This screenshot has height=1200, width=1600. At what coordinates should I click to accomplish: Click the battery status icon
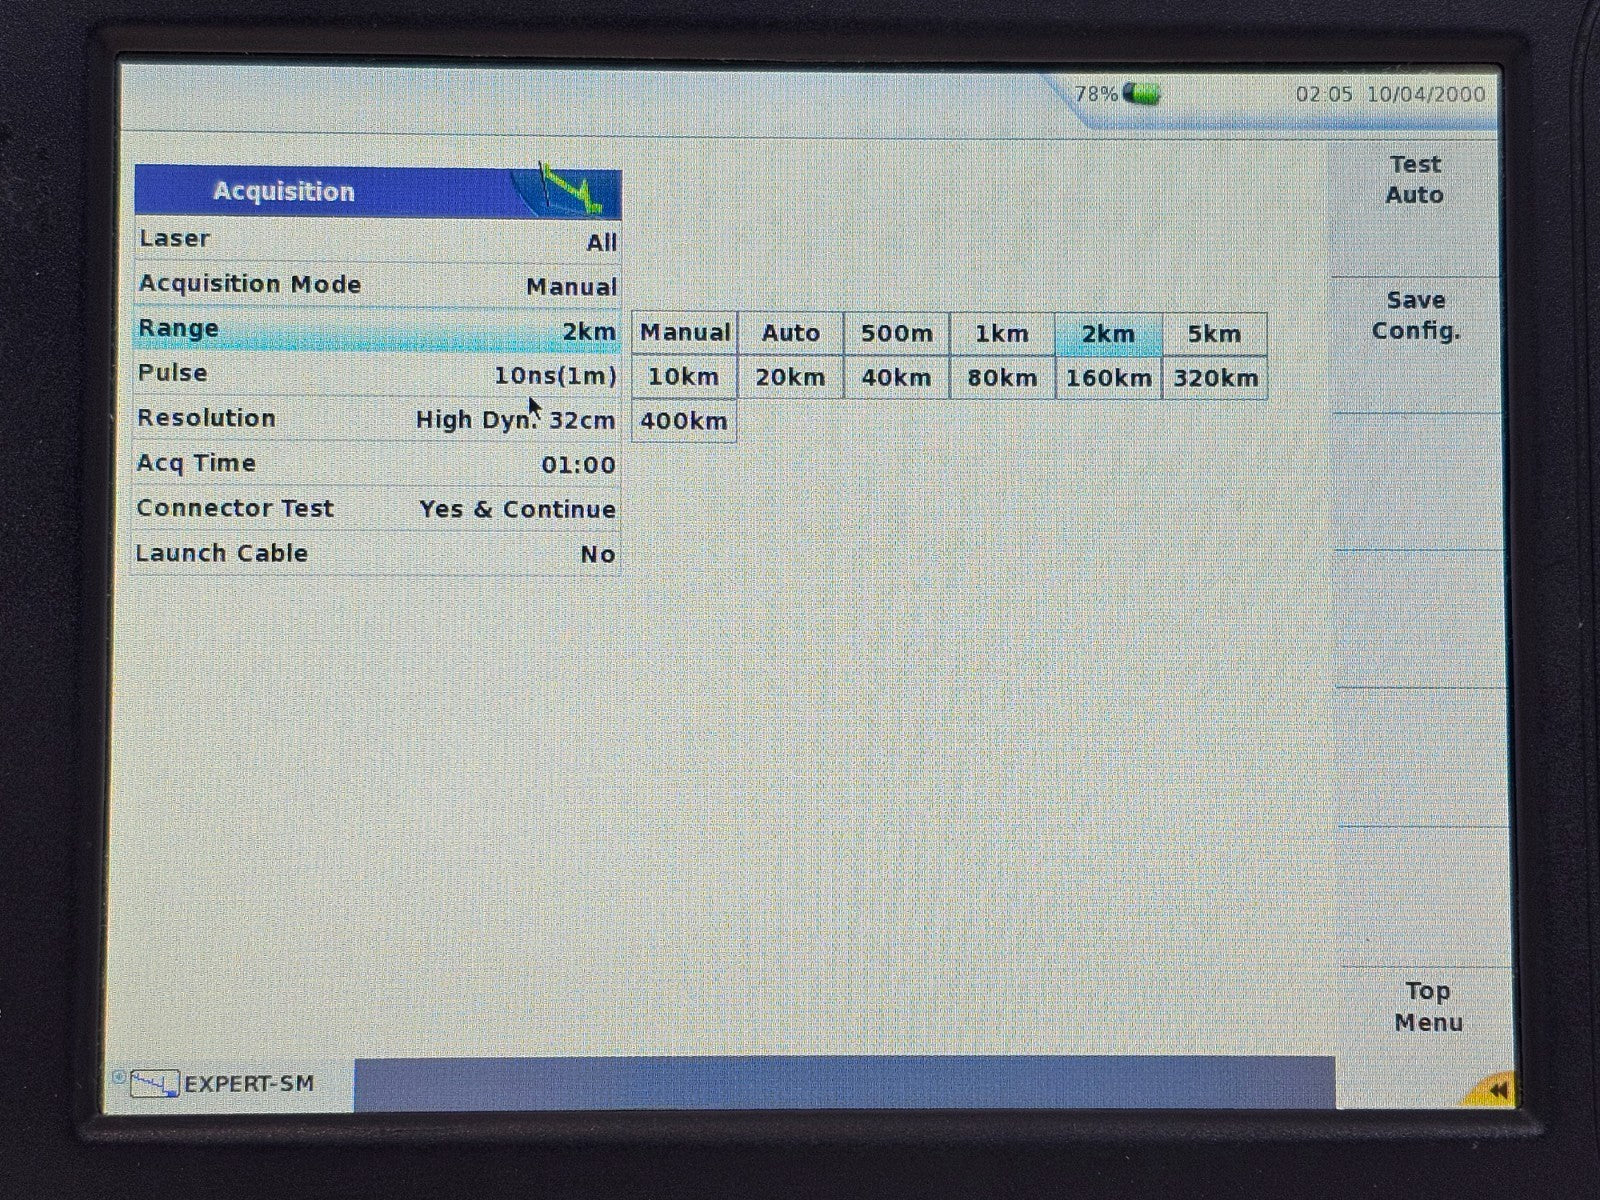point(1141,95)
